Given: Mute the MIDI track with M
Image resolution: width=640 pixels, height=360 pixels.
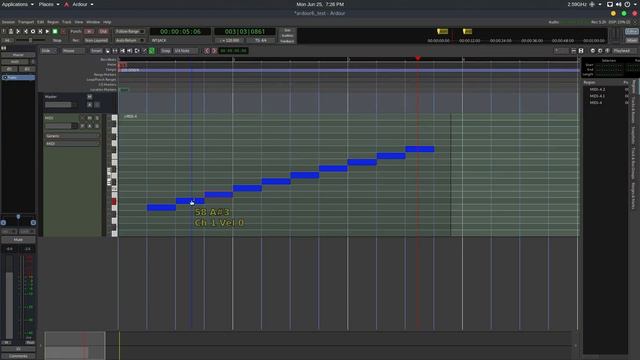Looking at the screenshot, I should pos(89,118).
